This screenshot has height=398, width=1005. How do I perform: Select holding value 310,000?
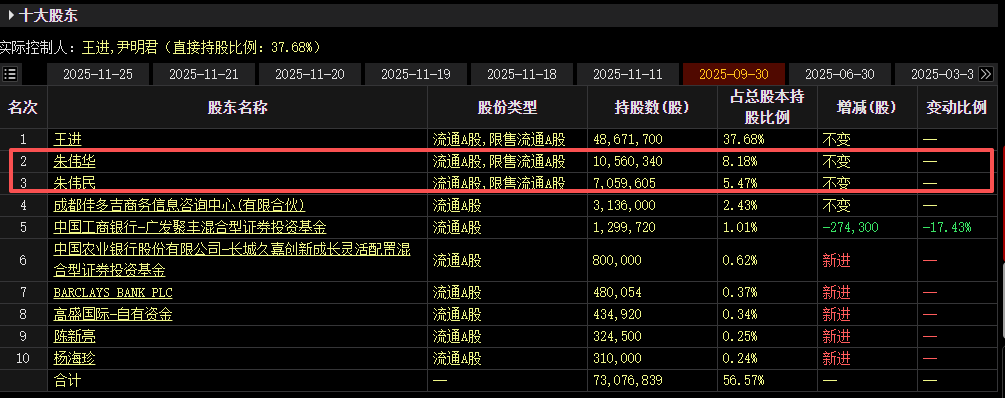[617, 358]
